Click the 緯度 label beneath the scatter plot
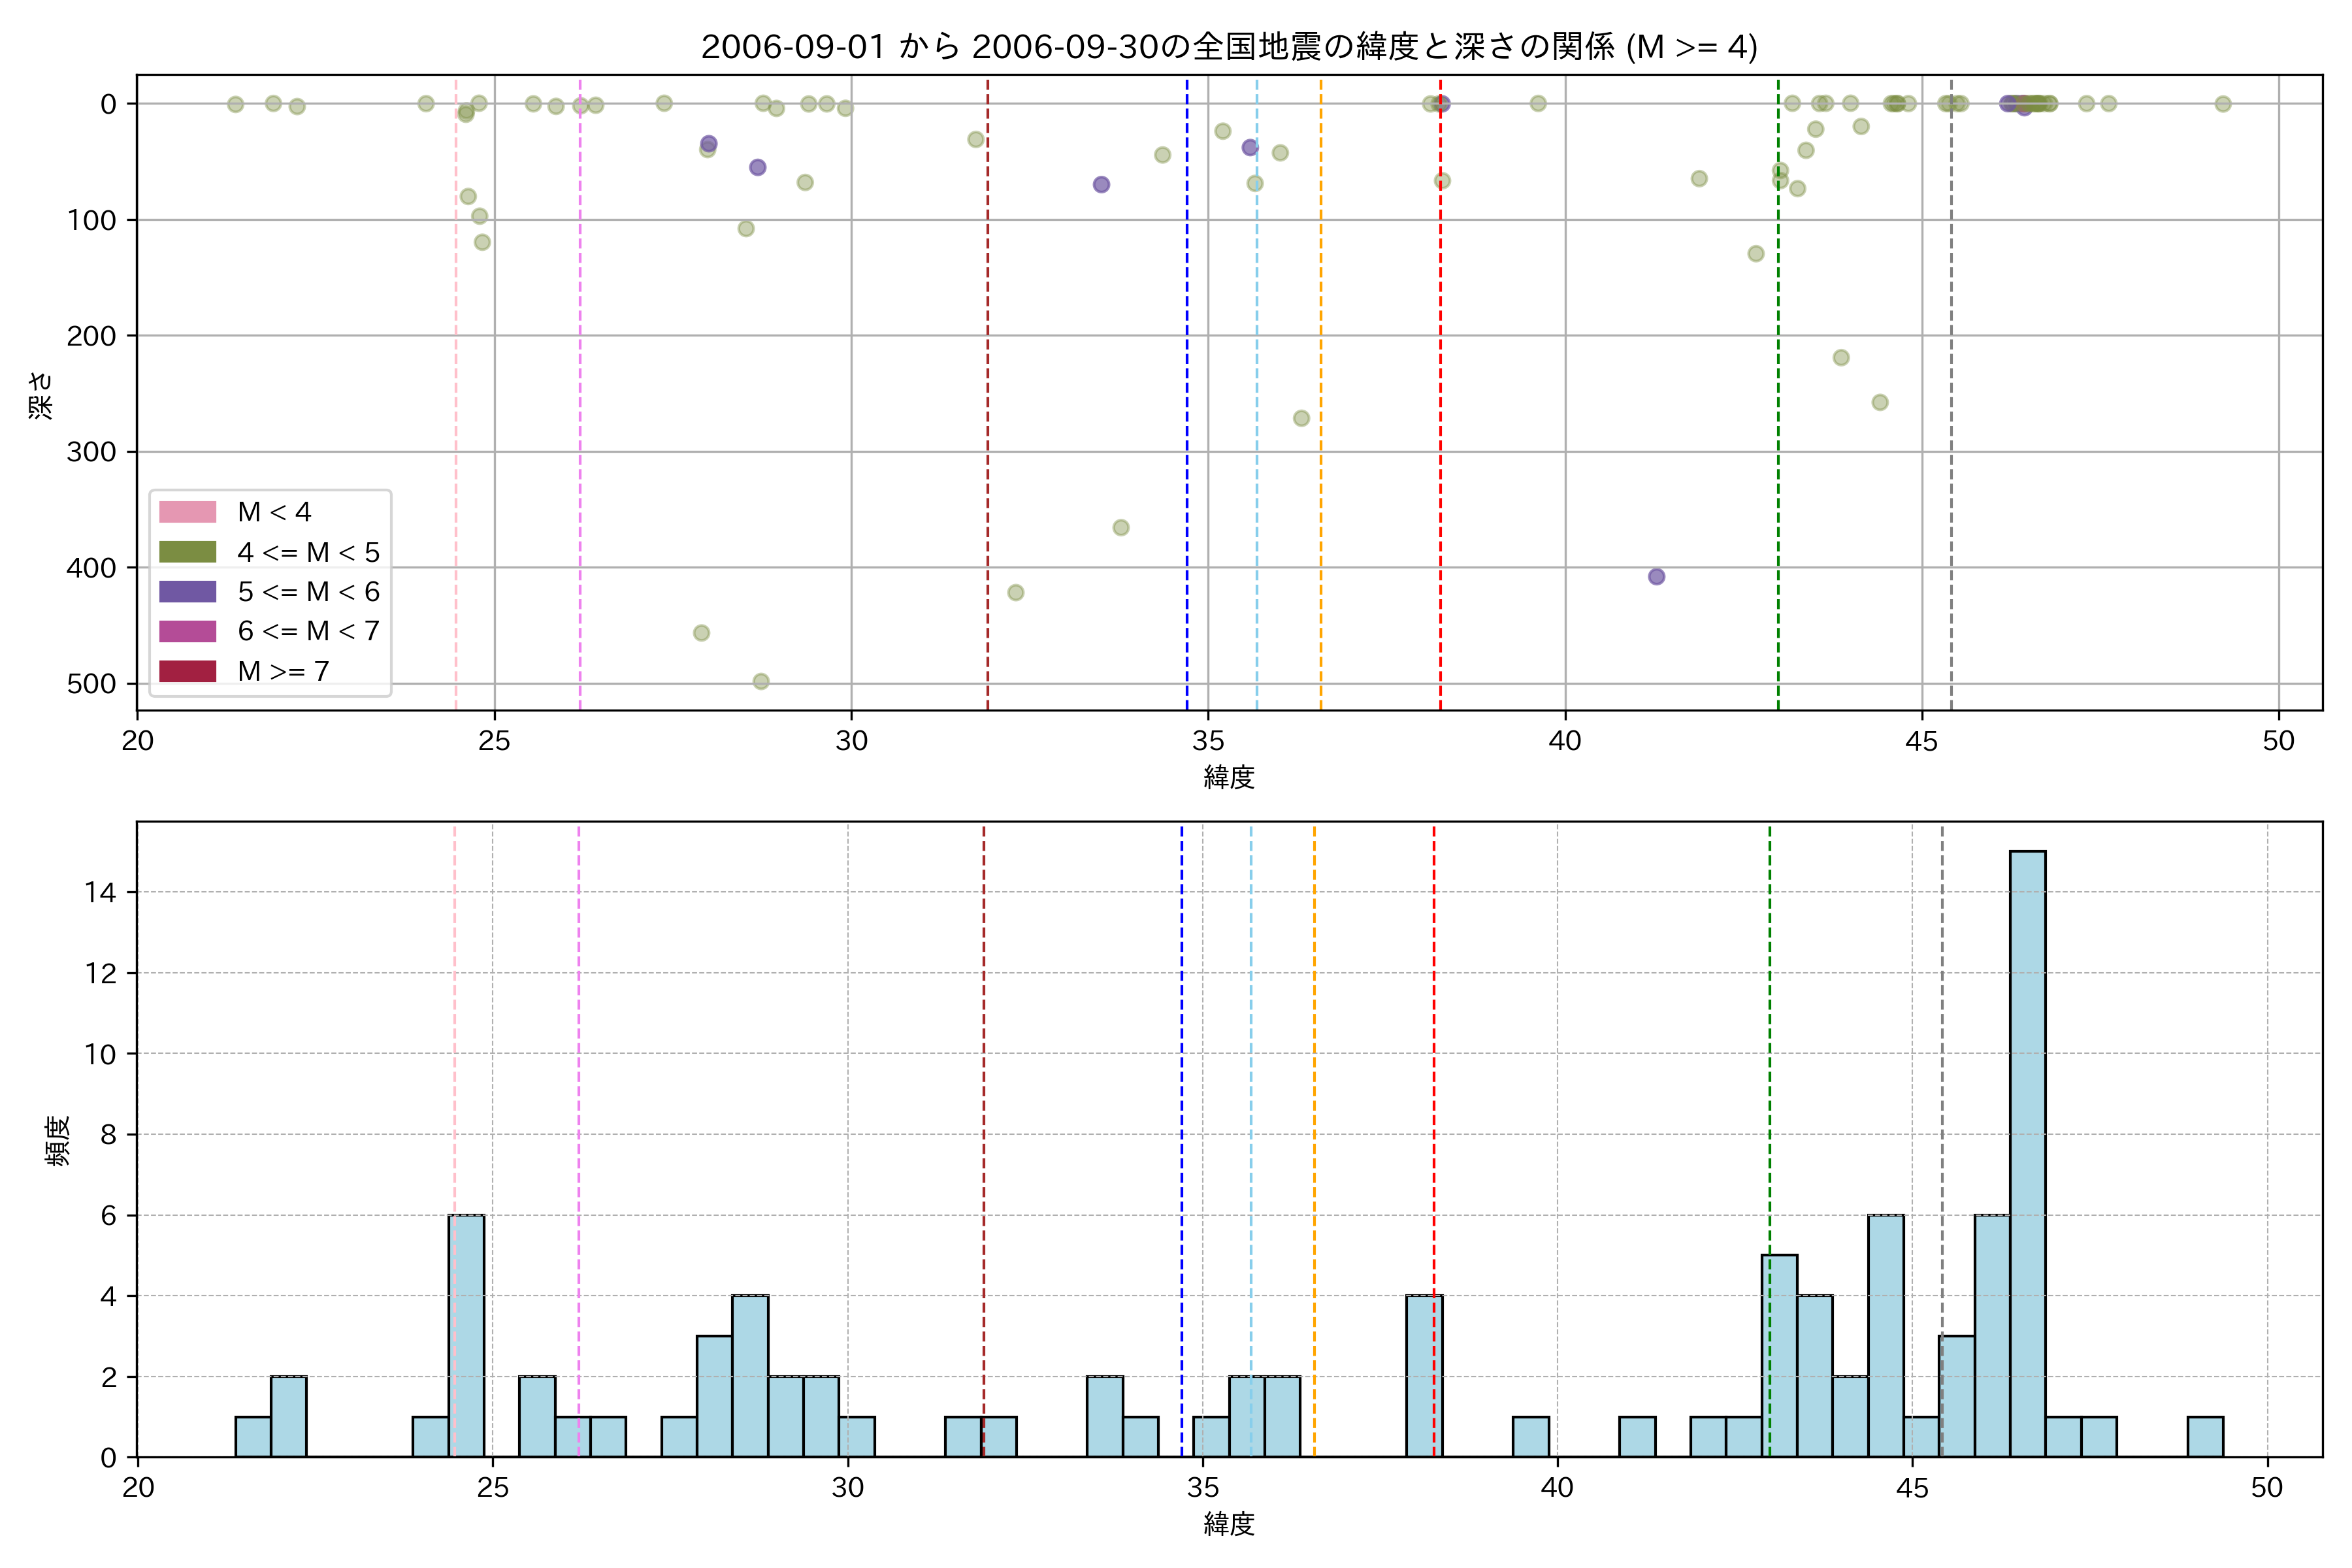2352x1568 pixels. [x=1229, y=777]
